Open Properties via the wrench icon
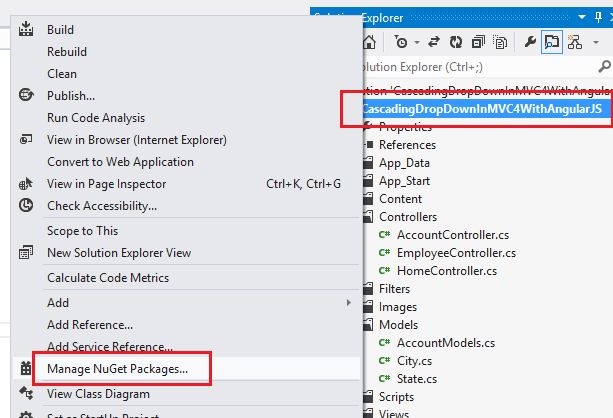The width and height of the screenshot is (613, 418). click(x=531, y=43)
